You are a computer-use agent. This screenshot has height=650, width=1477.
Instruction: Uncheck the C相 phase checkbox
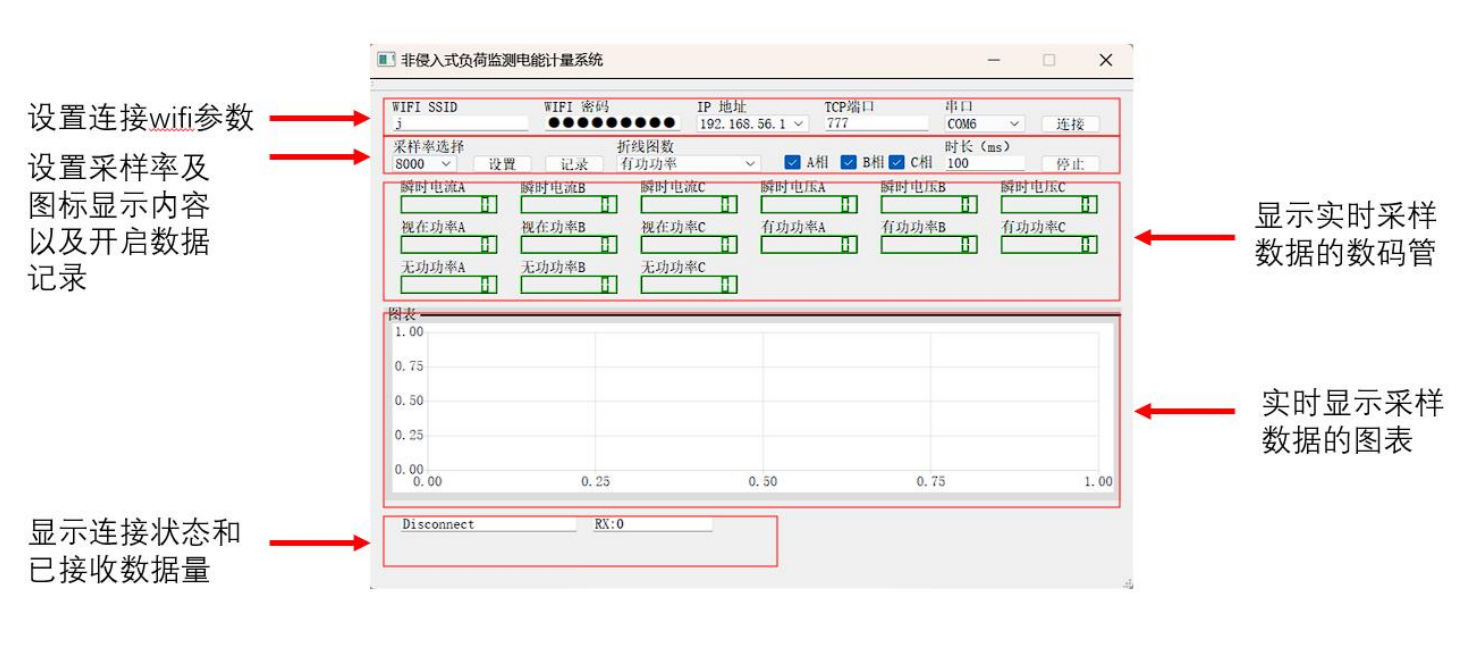[x=897, y=162]
